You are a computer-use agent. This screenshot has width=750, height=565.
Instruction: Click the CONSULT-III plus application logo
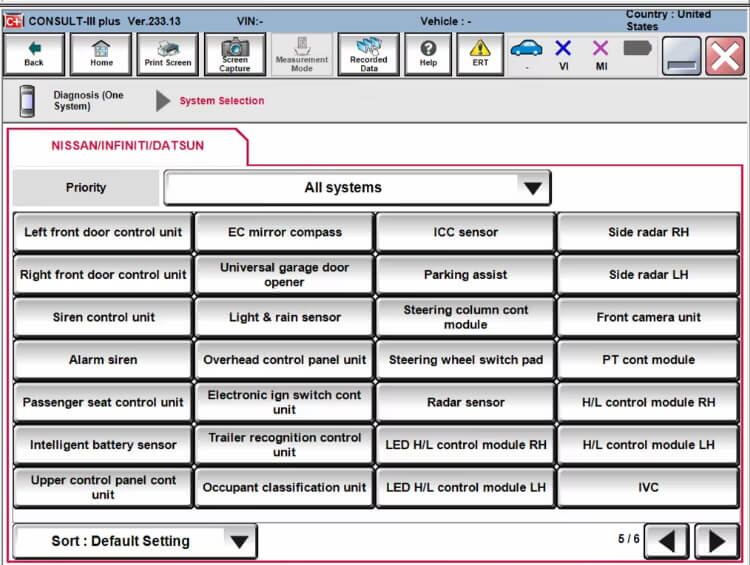[14, 21]
